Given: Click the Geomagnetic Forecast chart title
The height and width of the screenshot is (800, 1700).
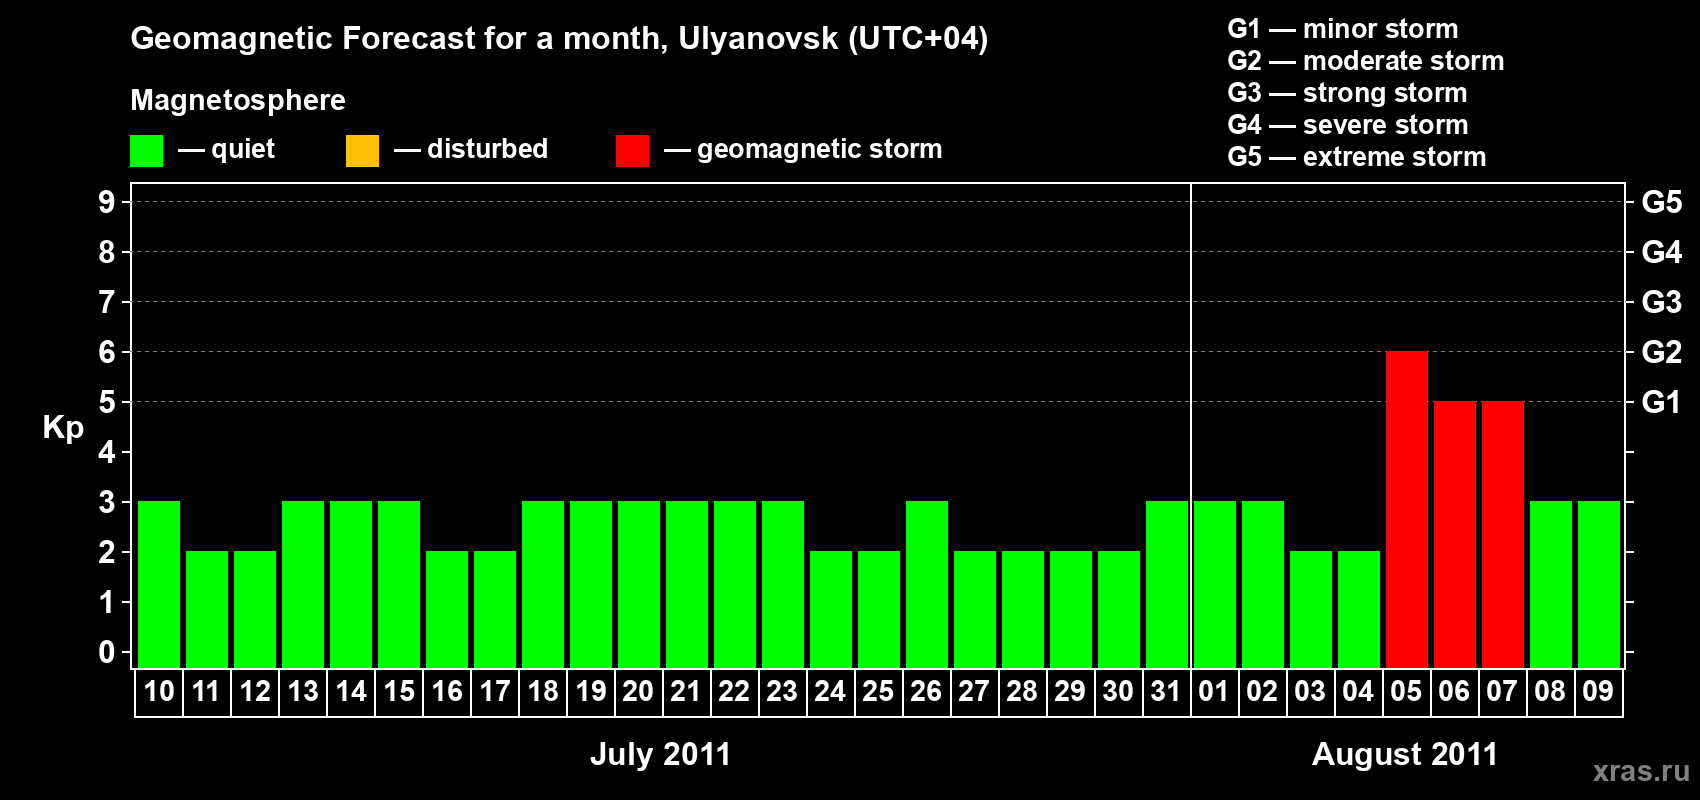Looking at the screenshot, I should click(x=559, y=39).
